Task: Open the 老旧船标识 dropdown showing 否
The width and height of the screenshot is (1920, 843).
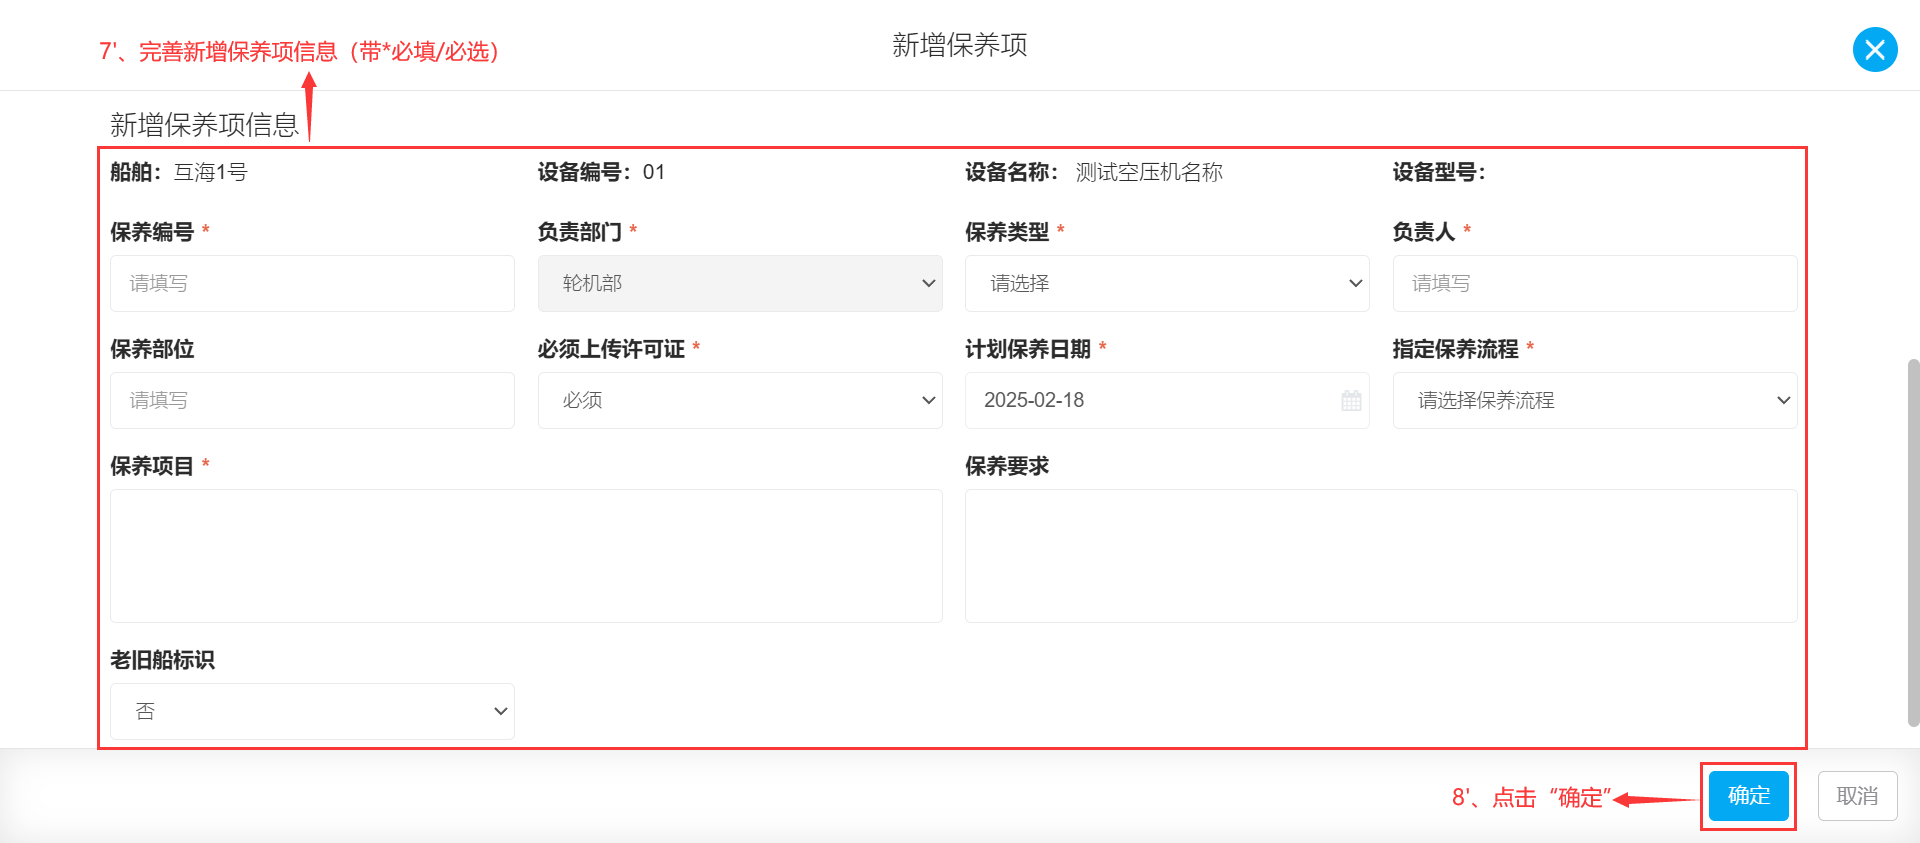Action: pyautogui.click(x=312, y=711)
